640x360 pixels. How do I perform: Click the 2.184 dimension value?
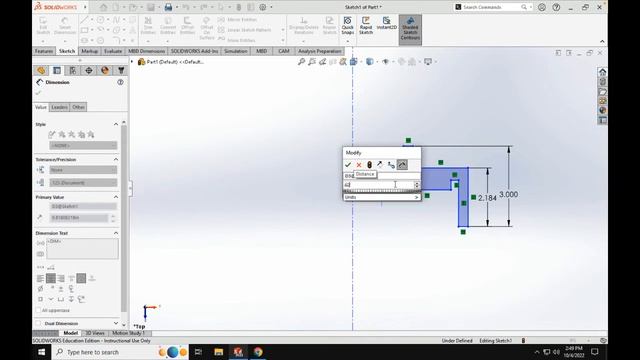pyautogui.click(x=487, y=198)
